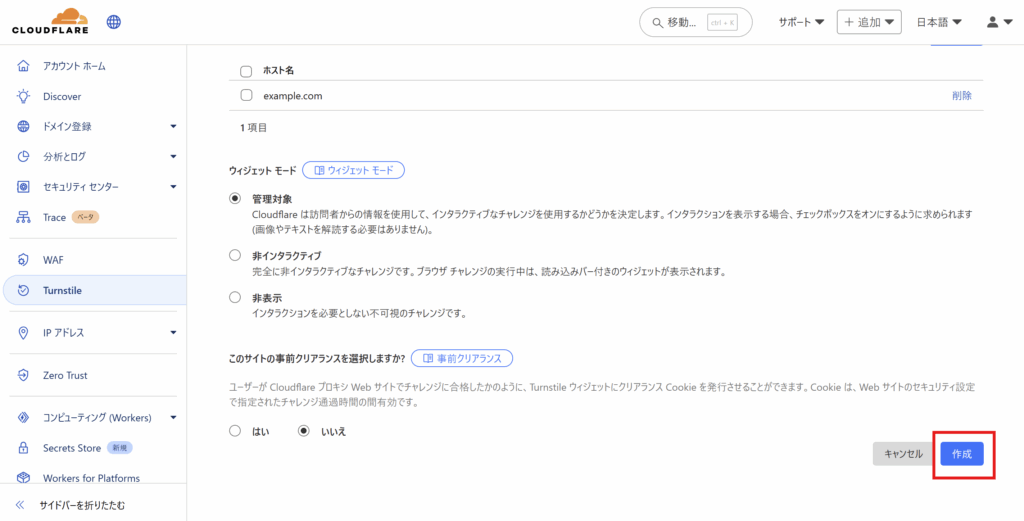Click the コンピューティング (Workers) icon

coord(24,418)
